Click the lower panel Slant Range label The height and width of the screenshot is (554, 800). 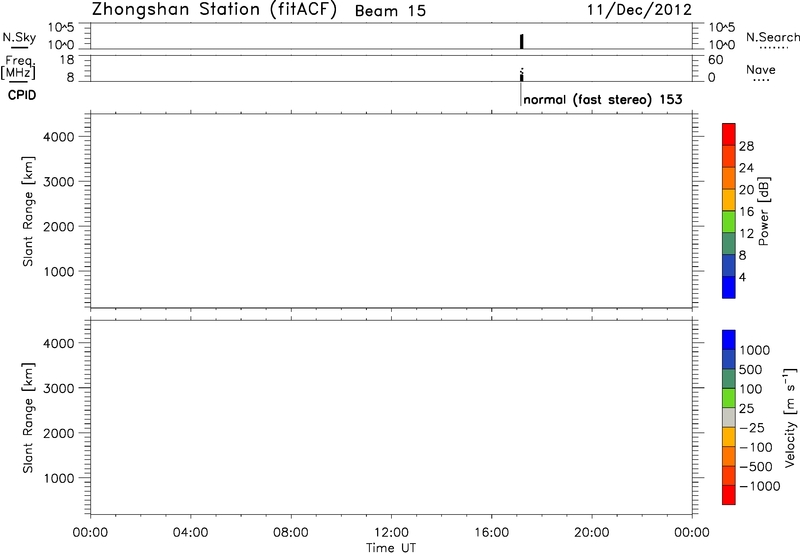[x=28, y=418]
